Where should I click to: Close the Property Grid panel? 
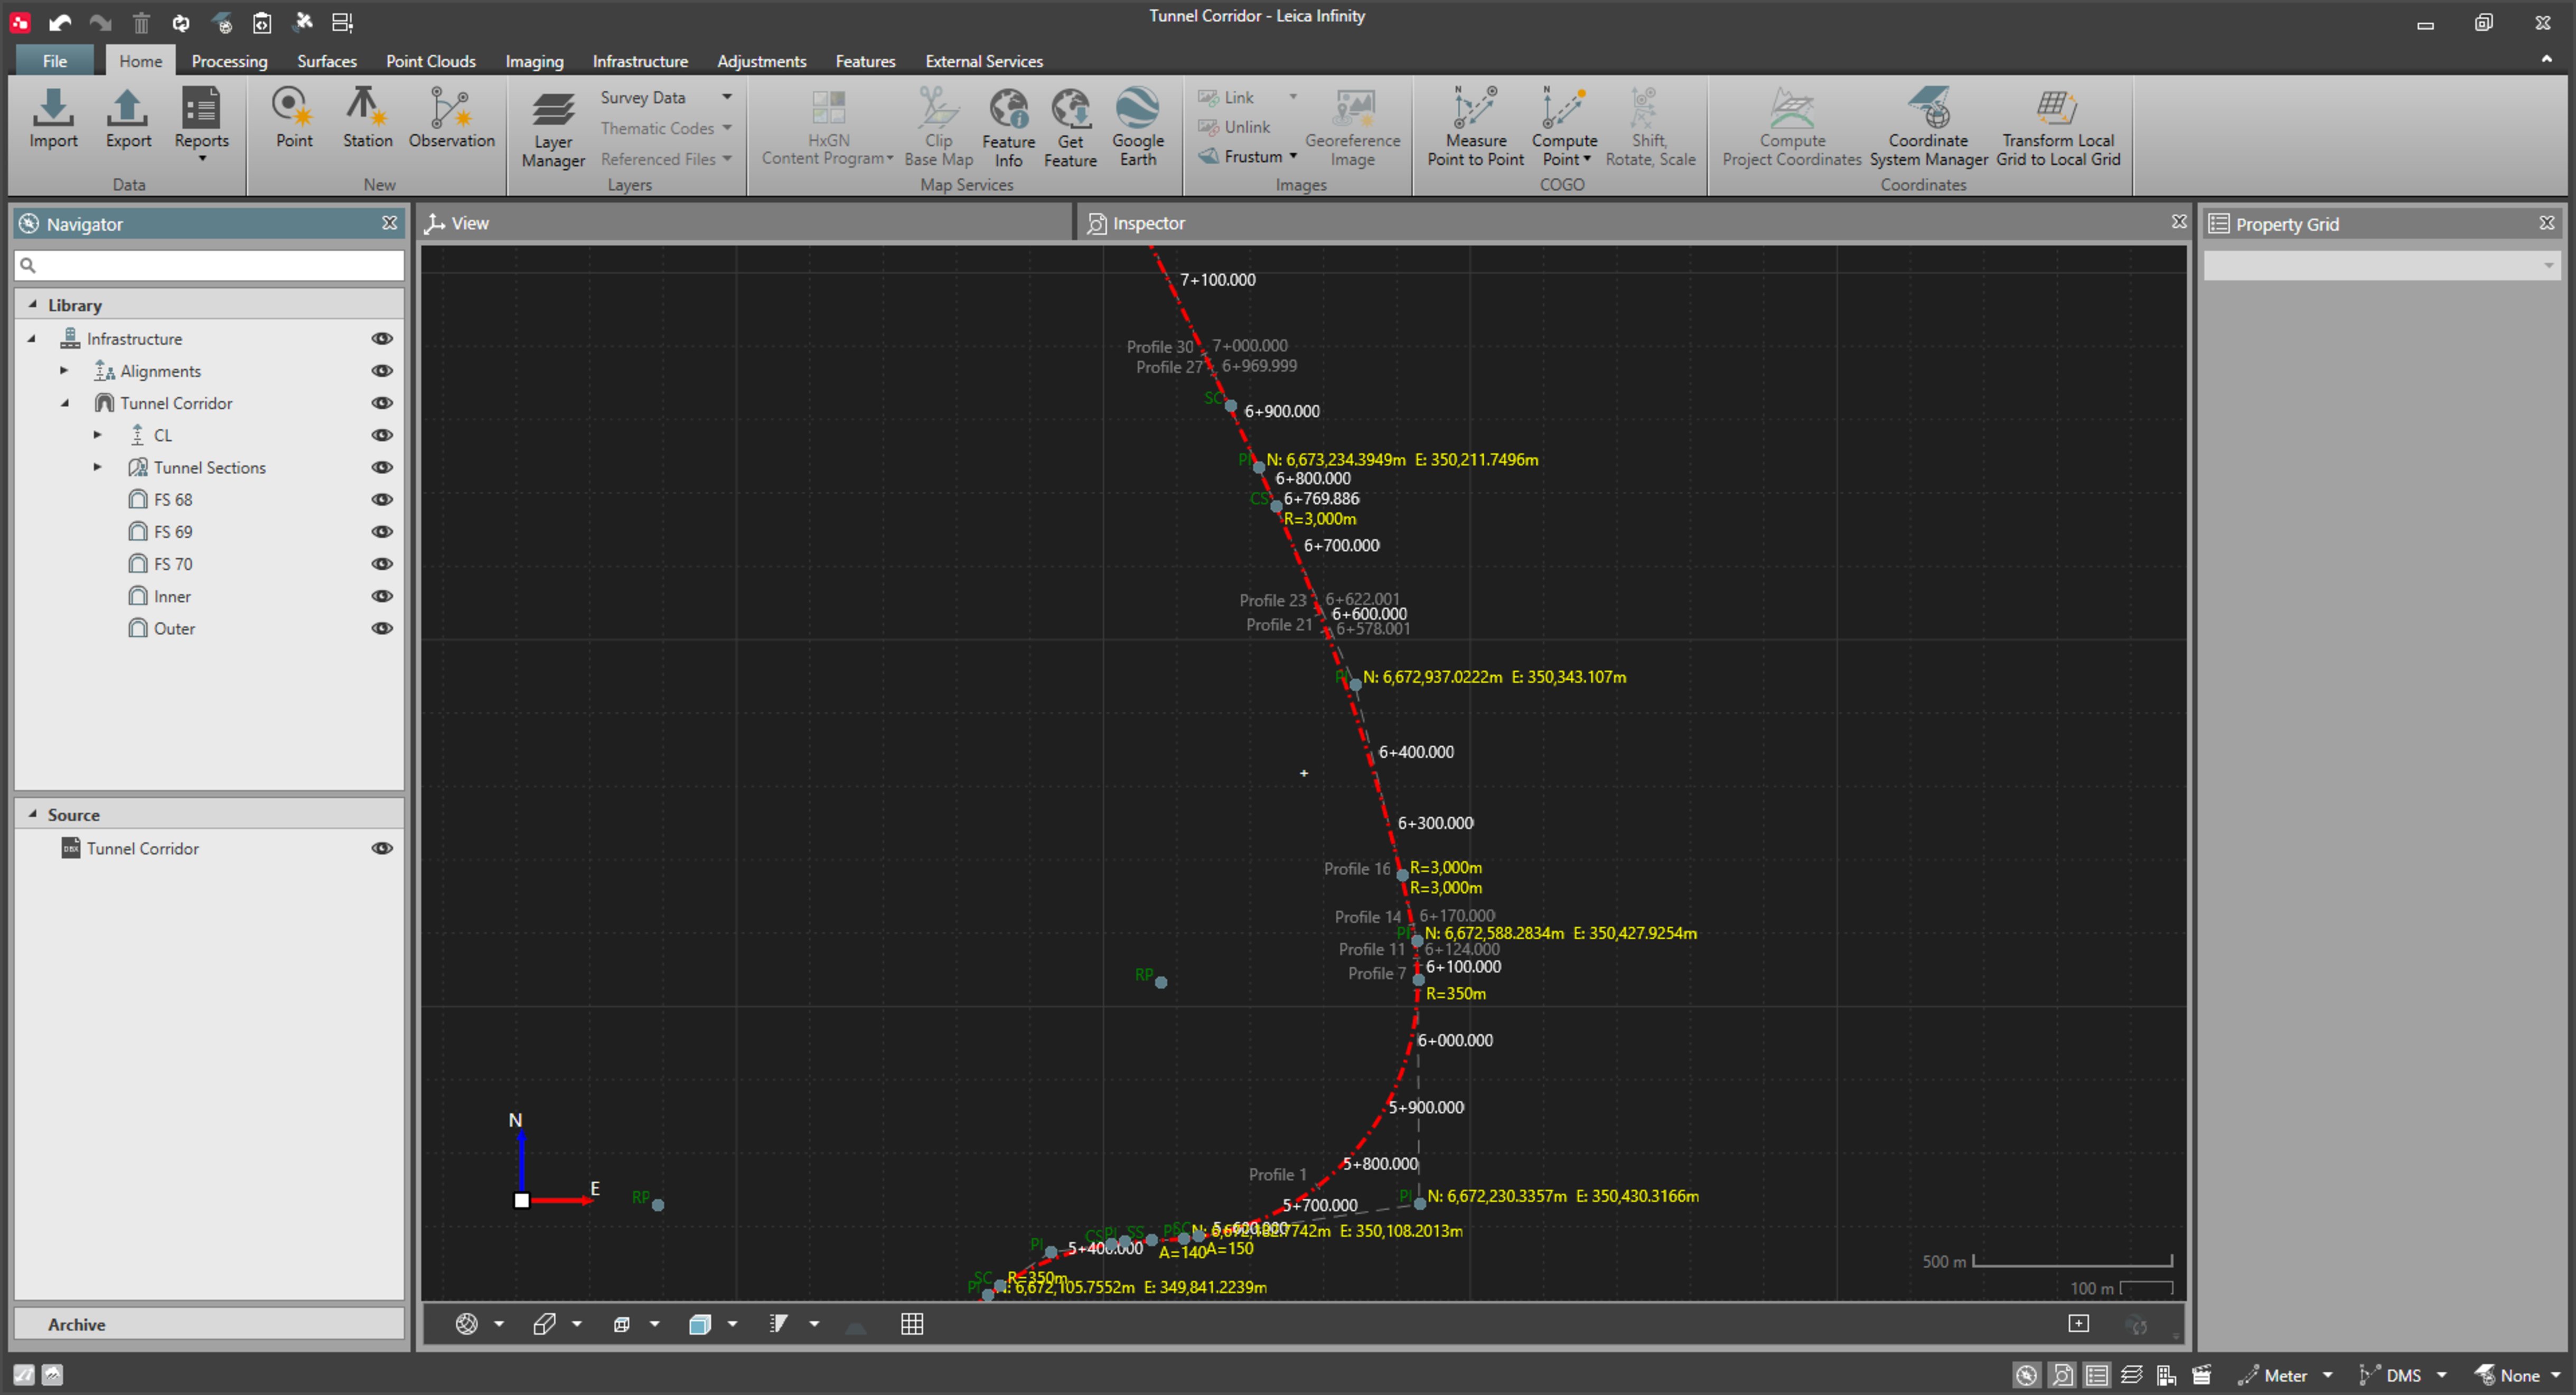pos(2546,223)
